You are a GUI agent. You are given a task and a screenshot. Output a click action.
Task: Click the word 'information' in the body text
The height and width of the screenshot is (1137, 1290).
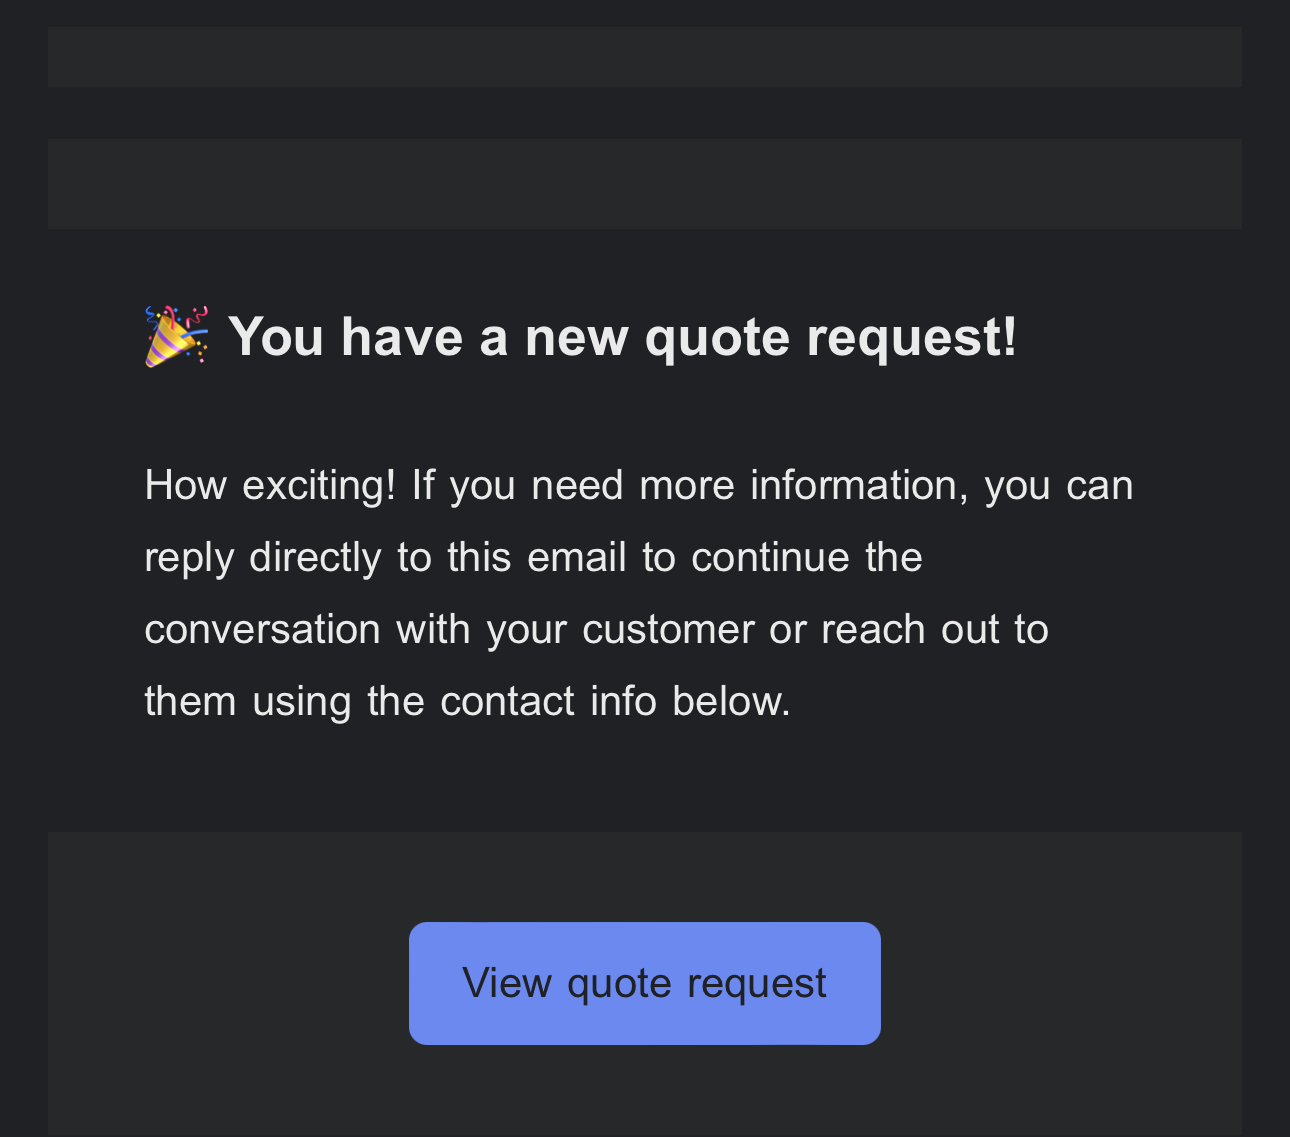coord(859,486)
